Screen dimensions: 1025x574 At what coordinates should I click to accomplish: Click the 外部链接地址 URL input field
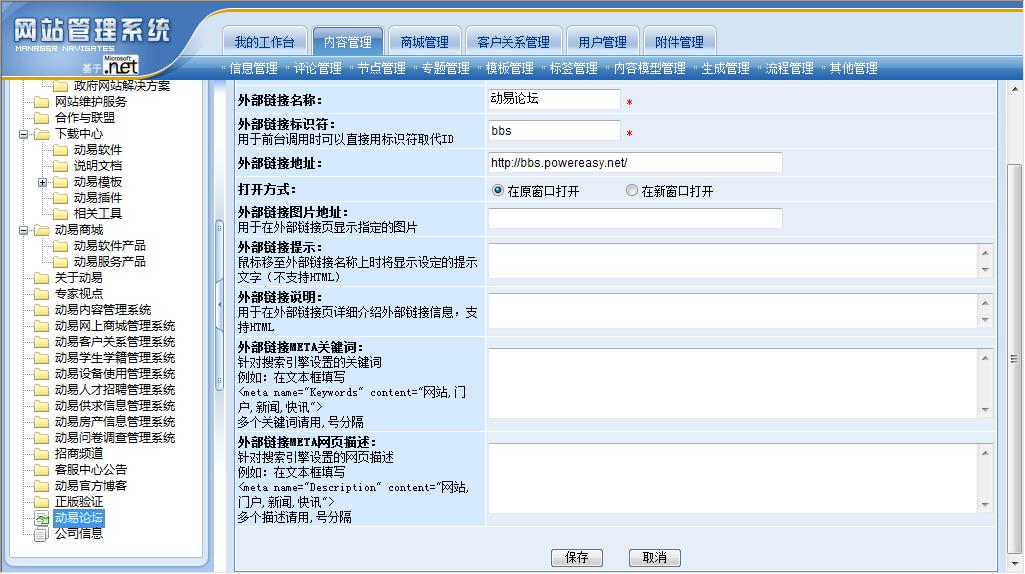(x=635, y=162)
